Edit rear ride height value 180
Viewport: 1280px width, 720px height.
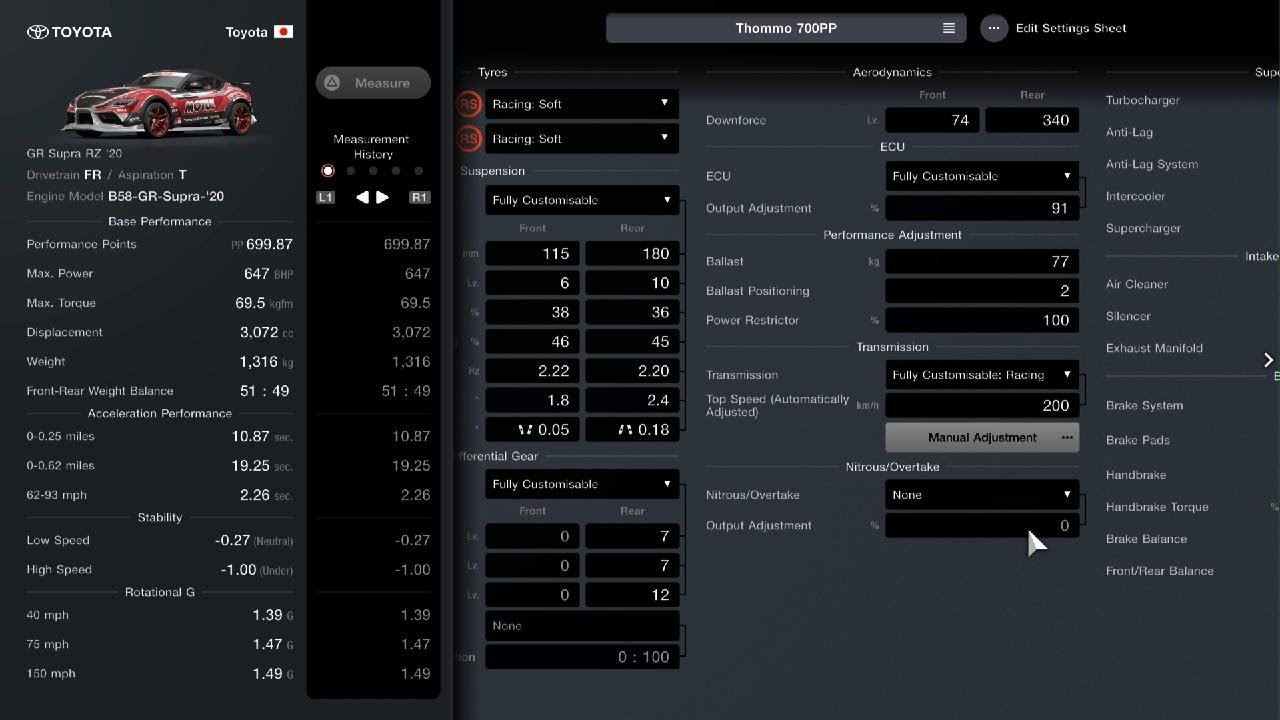[x=632, y=254]
